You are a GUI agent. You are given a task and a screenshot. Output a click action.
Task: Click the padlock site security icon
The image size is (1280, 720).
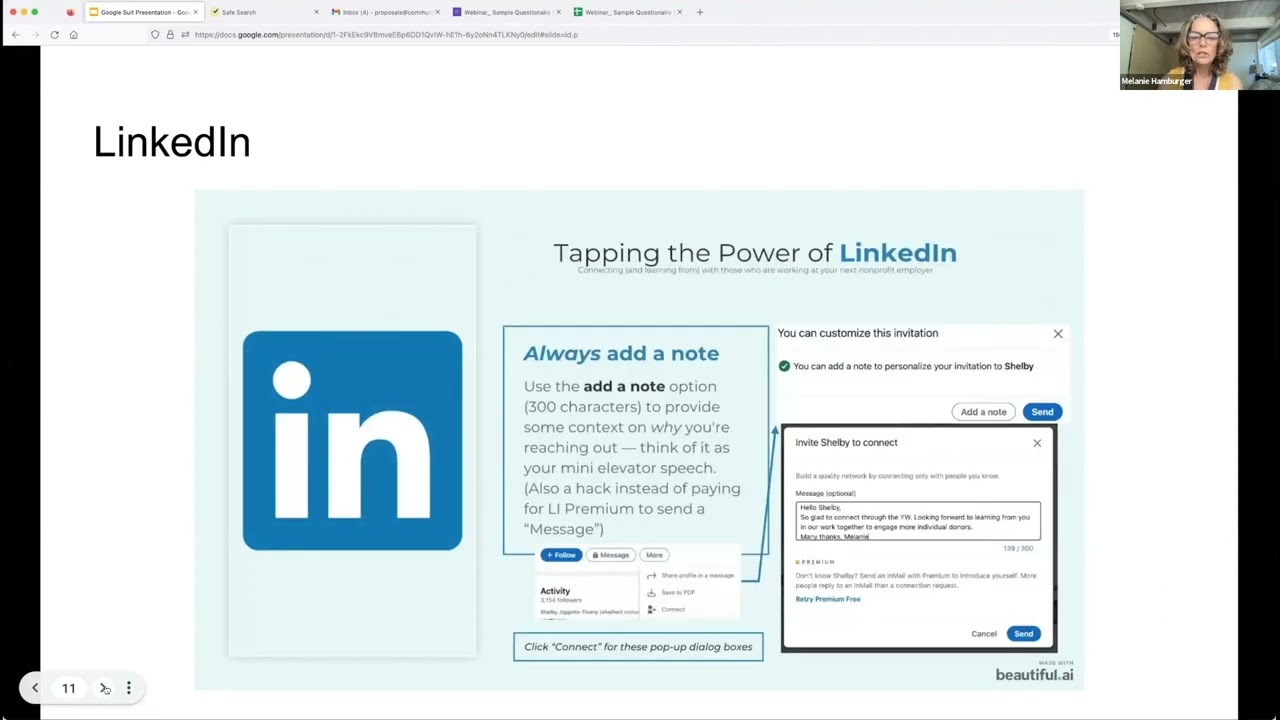pyautogui.click(x=170, y=34)
